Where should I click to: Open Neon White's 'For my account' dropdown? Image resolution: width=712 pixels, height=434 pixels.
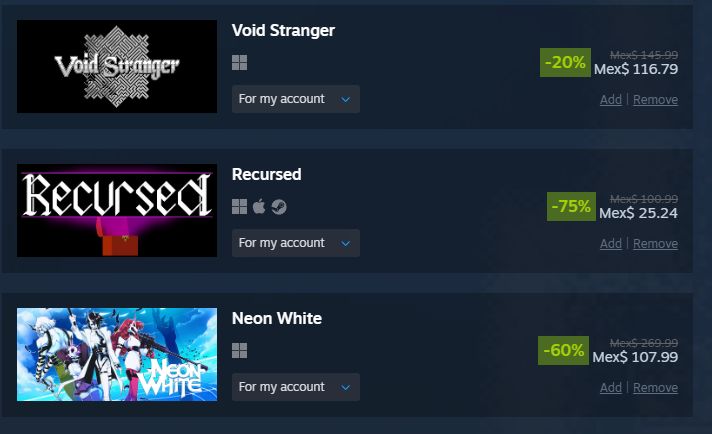click(x=296, y=387)
